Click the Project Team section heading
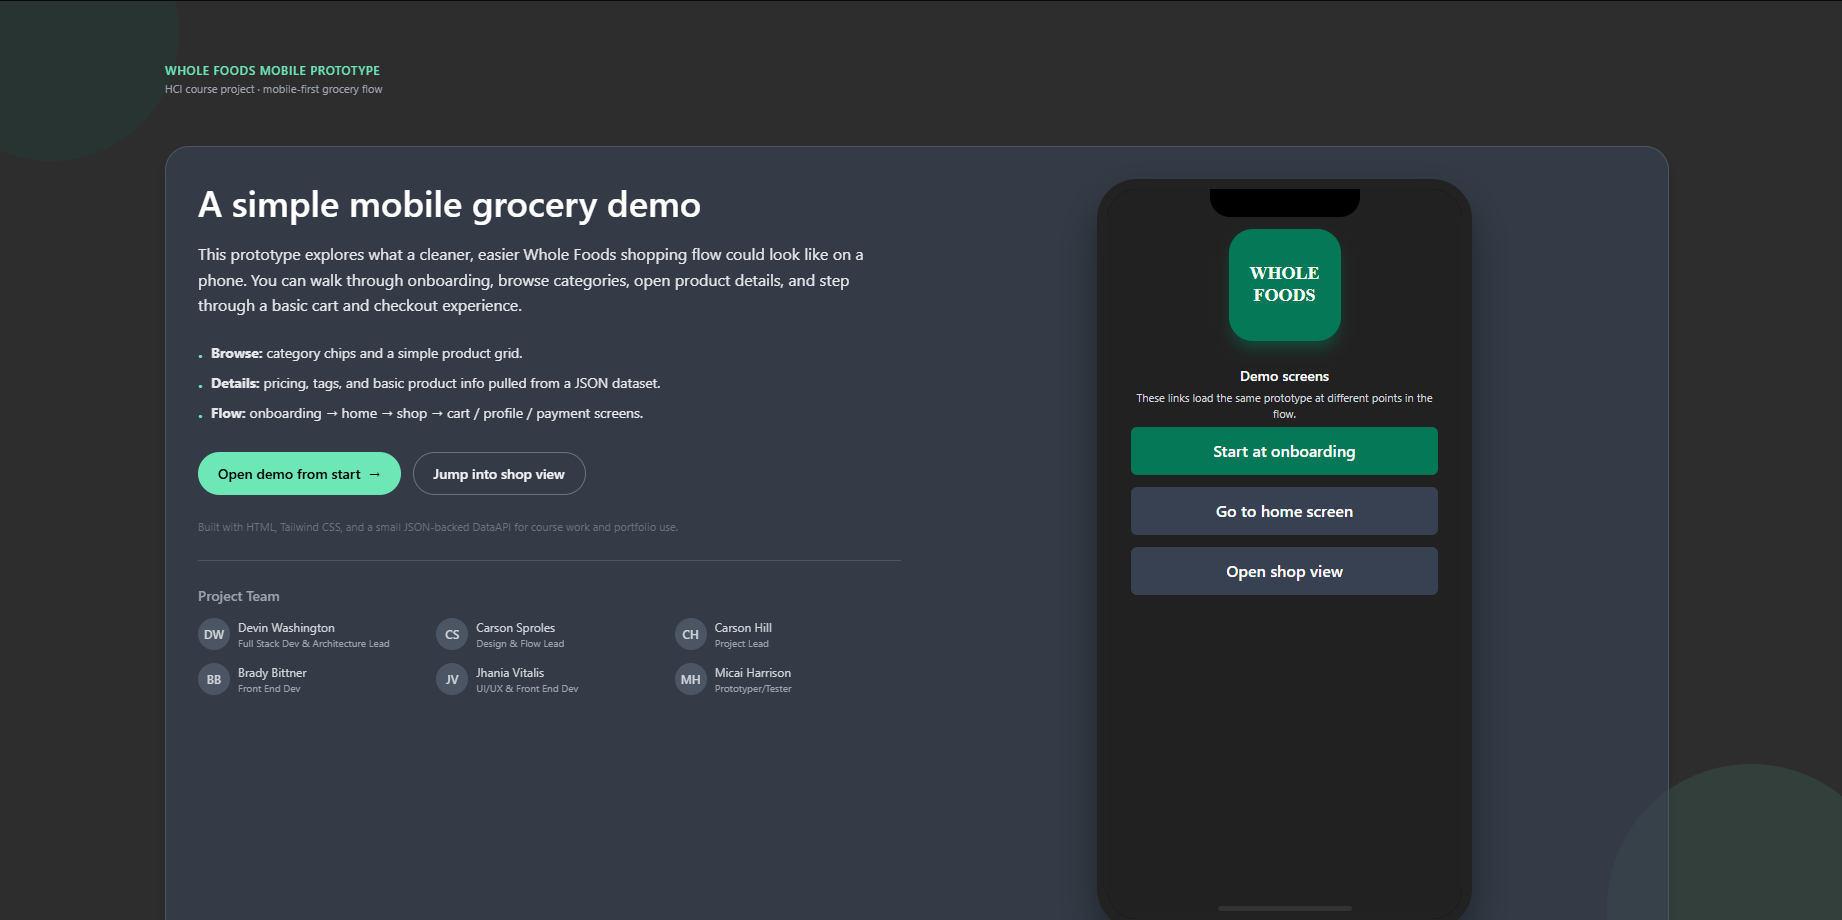This screenshot has width=1842, height=920. click(x=238, y=595)
